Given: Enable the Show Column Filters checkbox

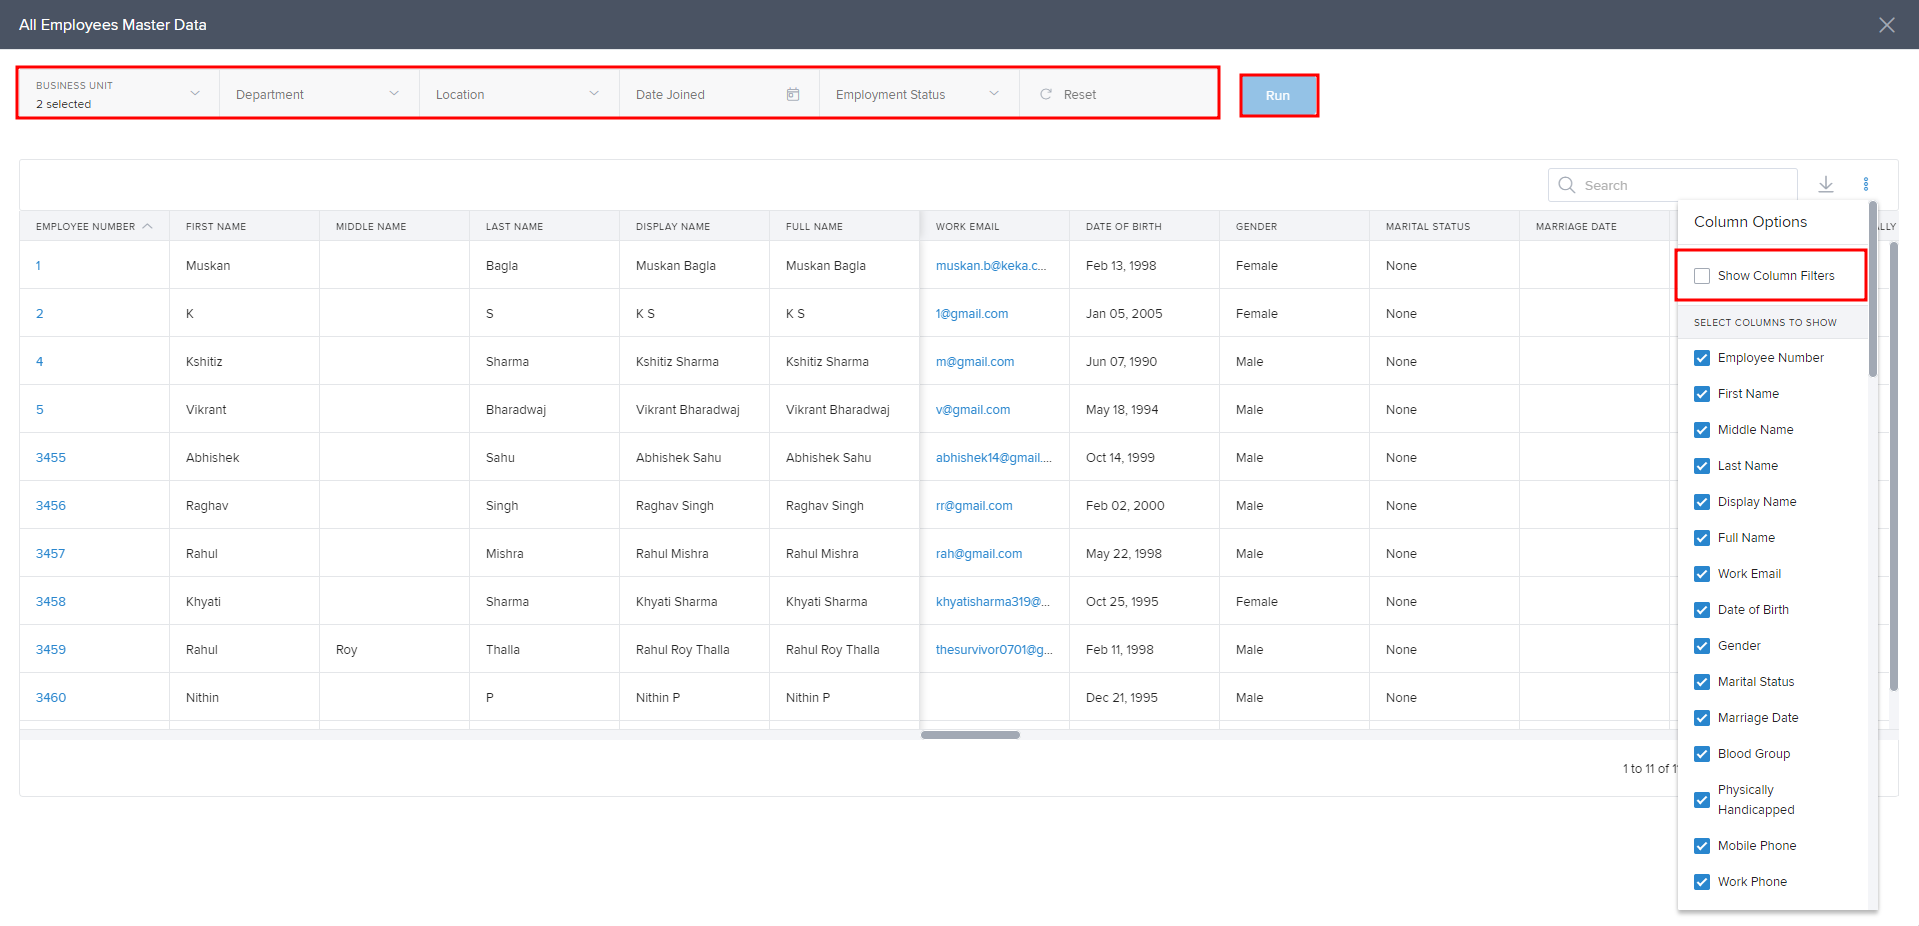Looking at the screenshot, I should tap(1702, 276).
